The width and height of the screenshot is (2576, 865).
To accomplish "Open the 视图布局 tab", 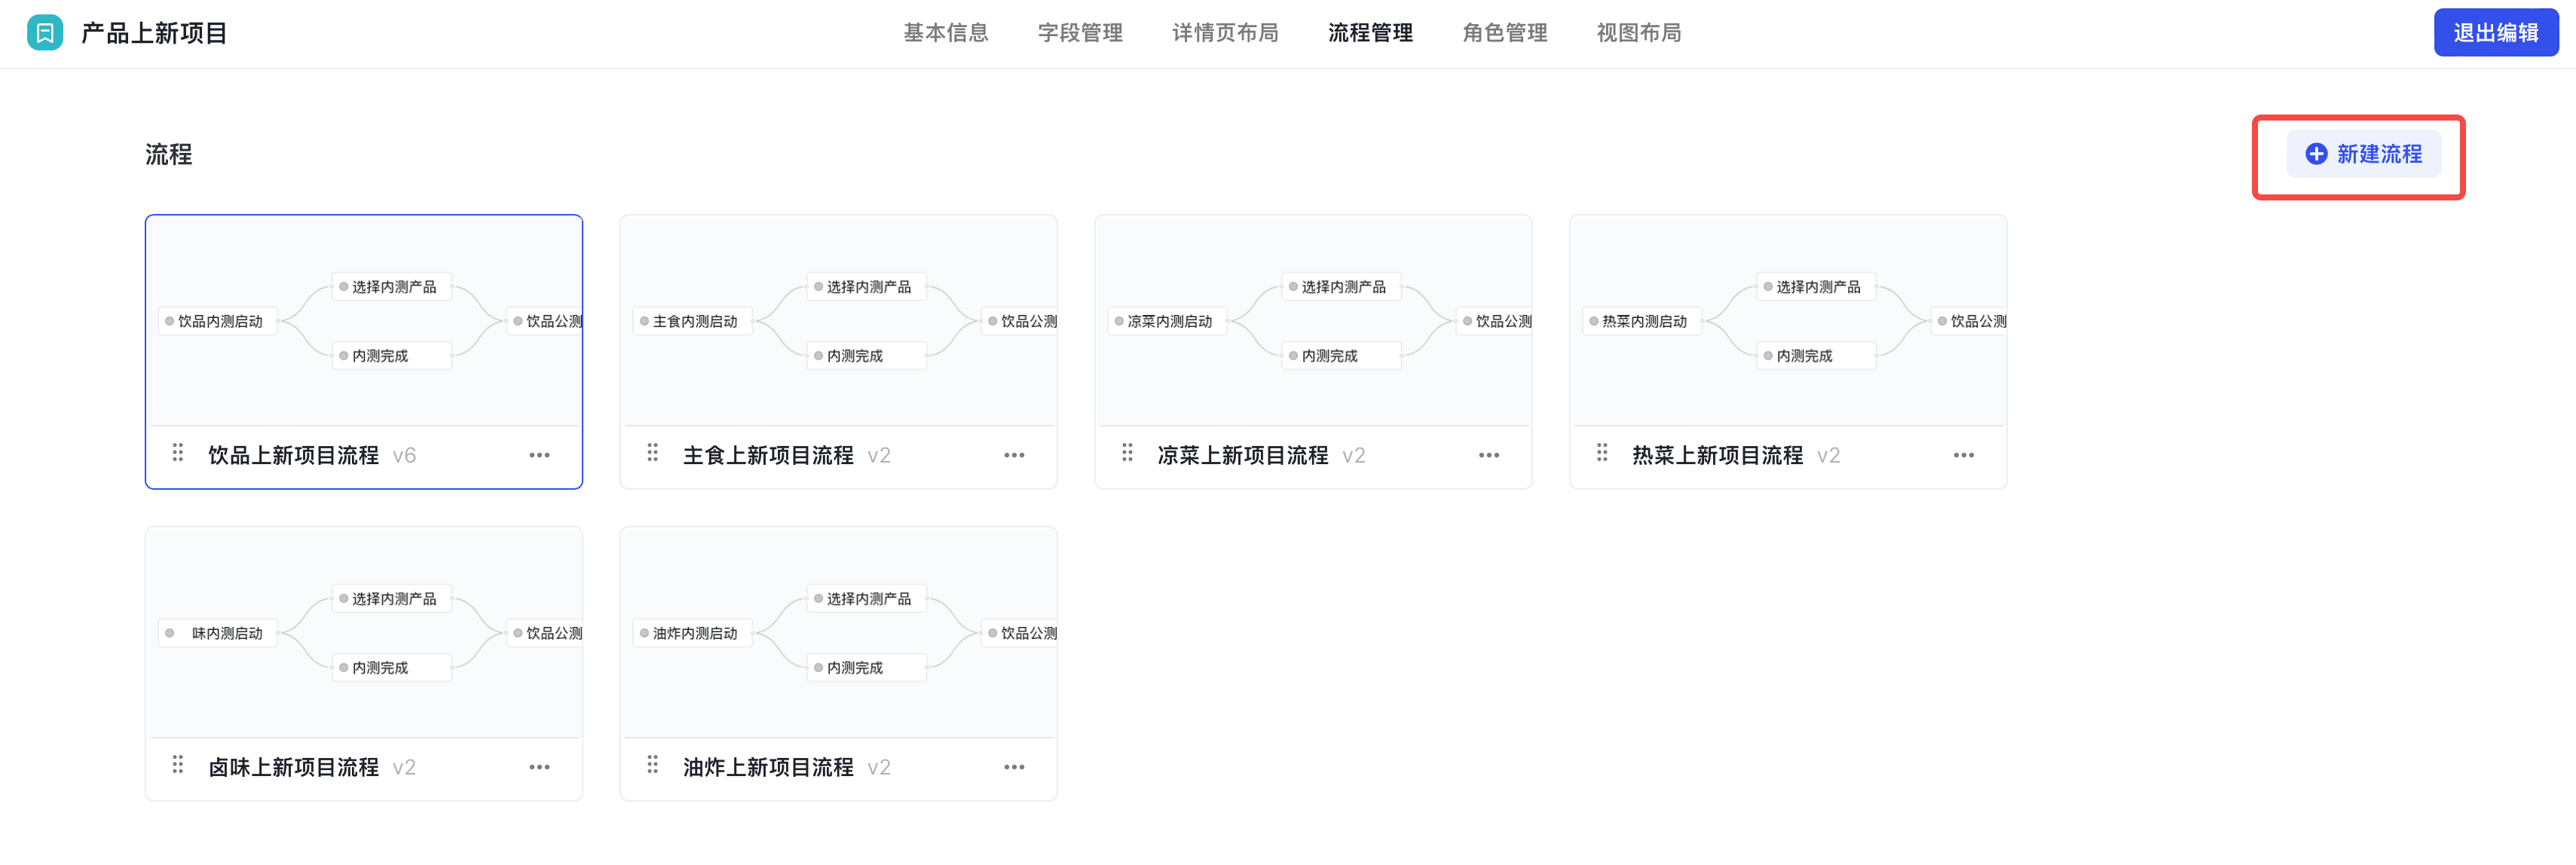I will (x=1638, y=33).
